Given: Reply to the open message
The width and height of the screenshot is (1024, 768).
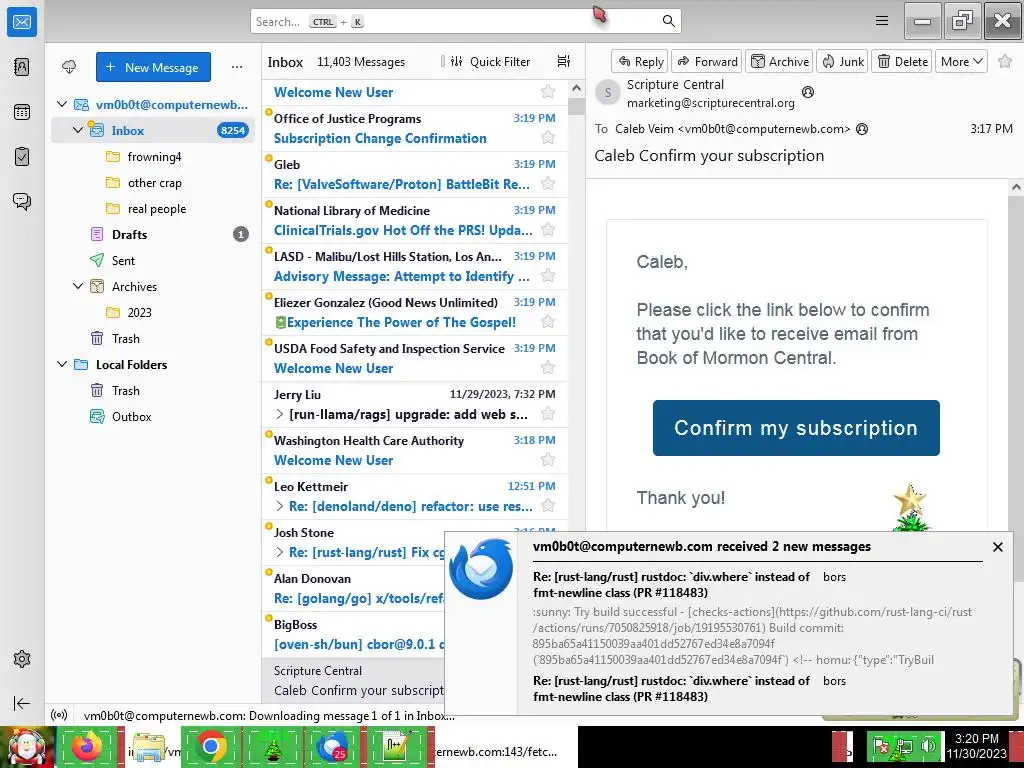Looking at the screenshot, I should point(640,61).
